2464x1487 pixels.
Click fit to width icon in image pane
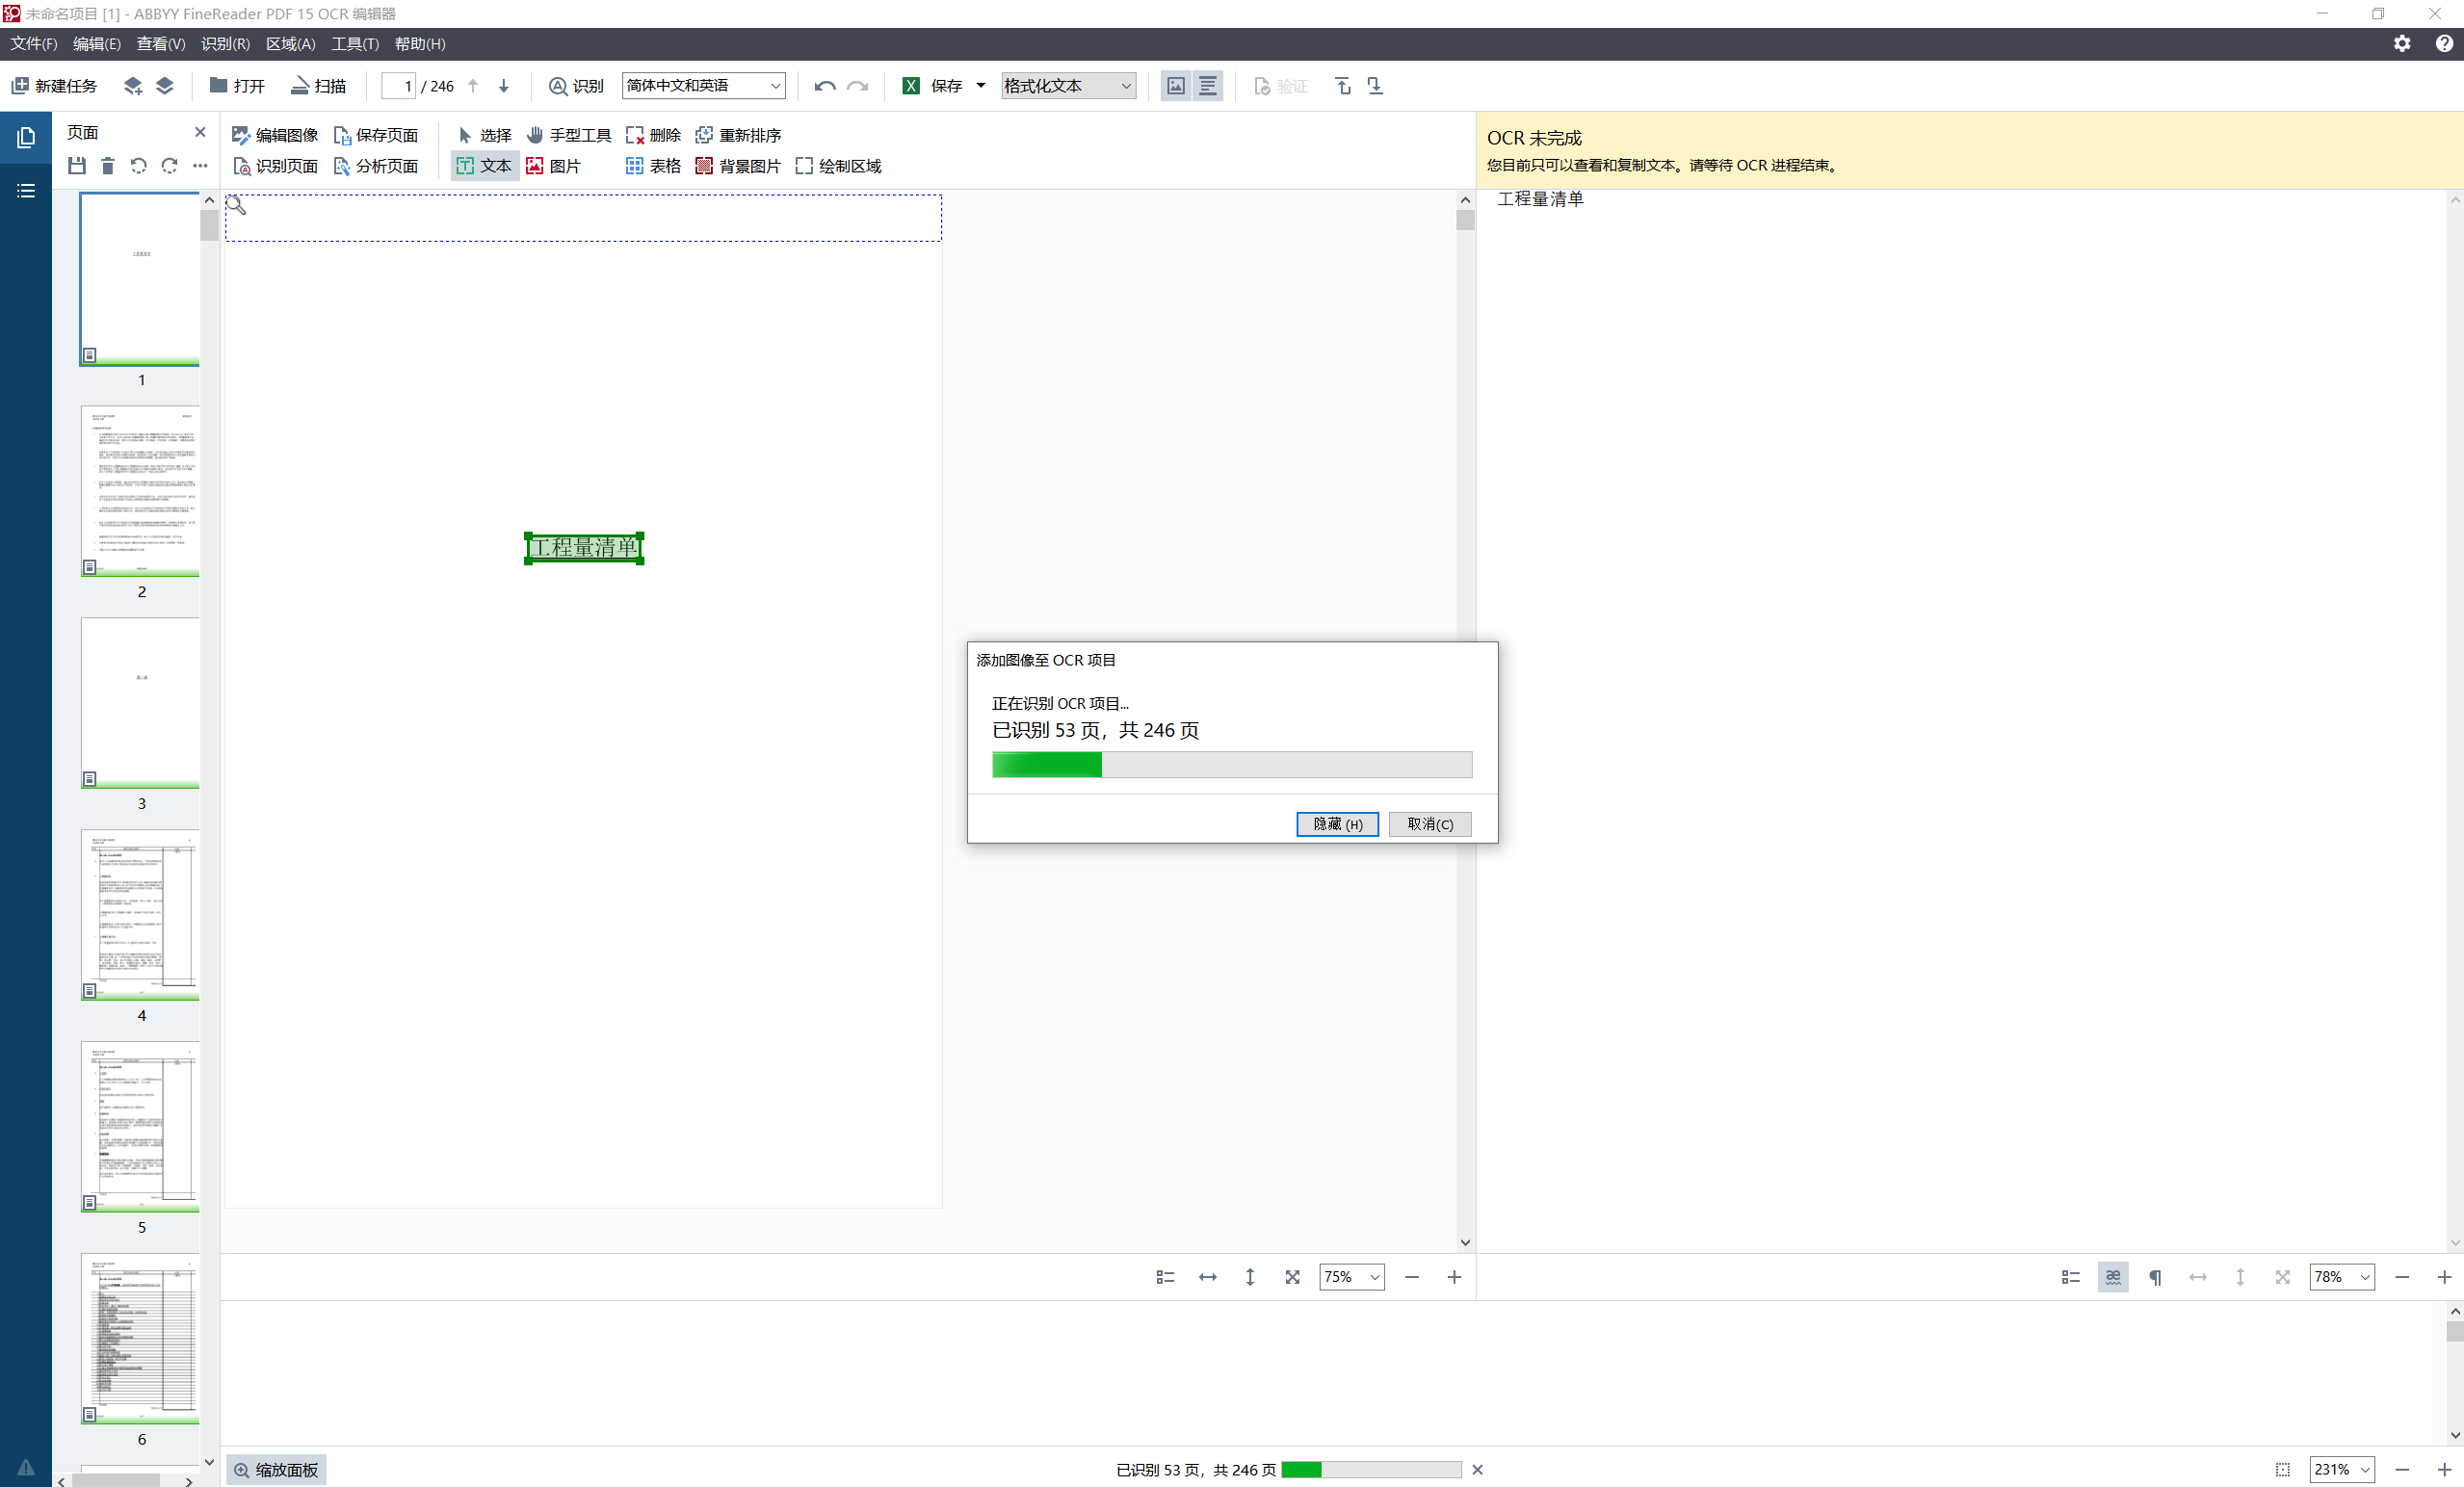click(1208, 1277)
